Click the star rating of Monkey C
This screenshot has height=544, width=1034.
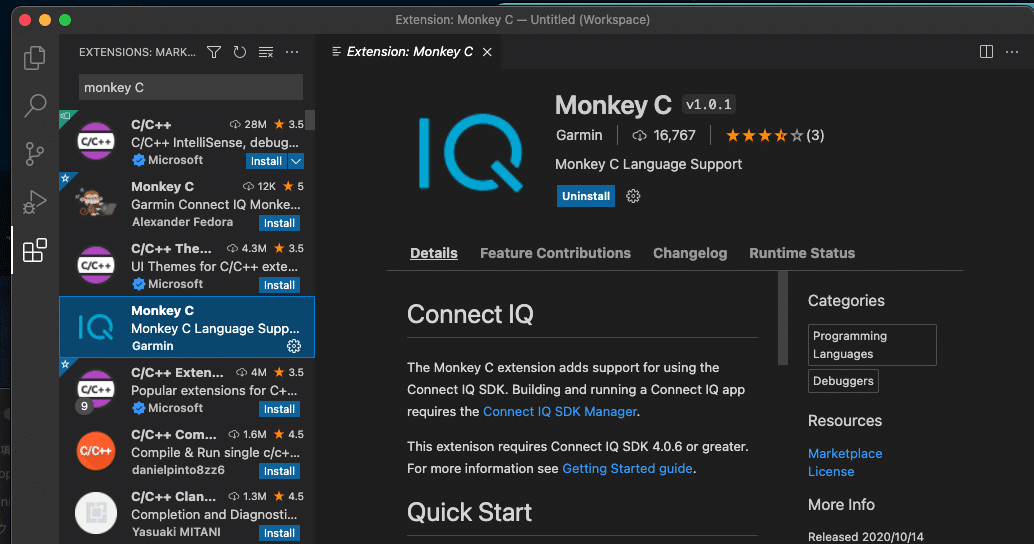pos(764,135)
